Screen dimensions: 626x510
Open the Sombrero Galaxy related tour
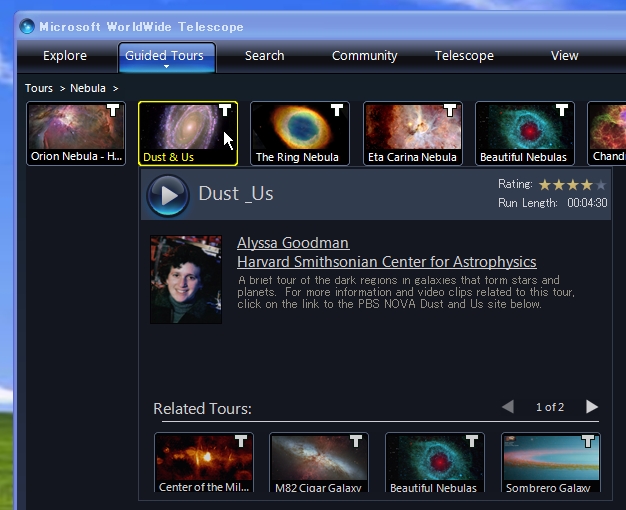point(551,462)
